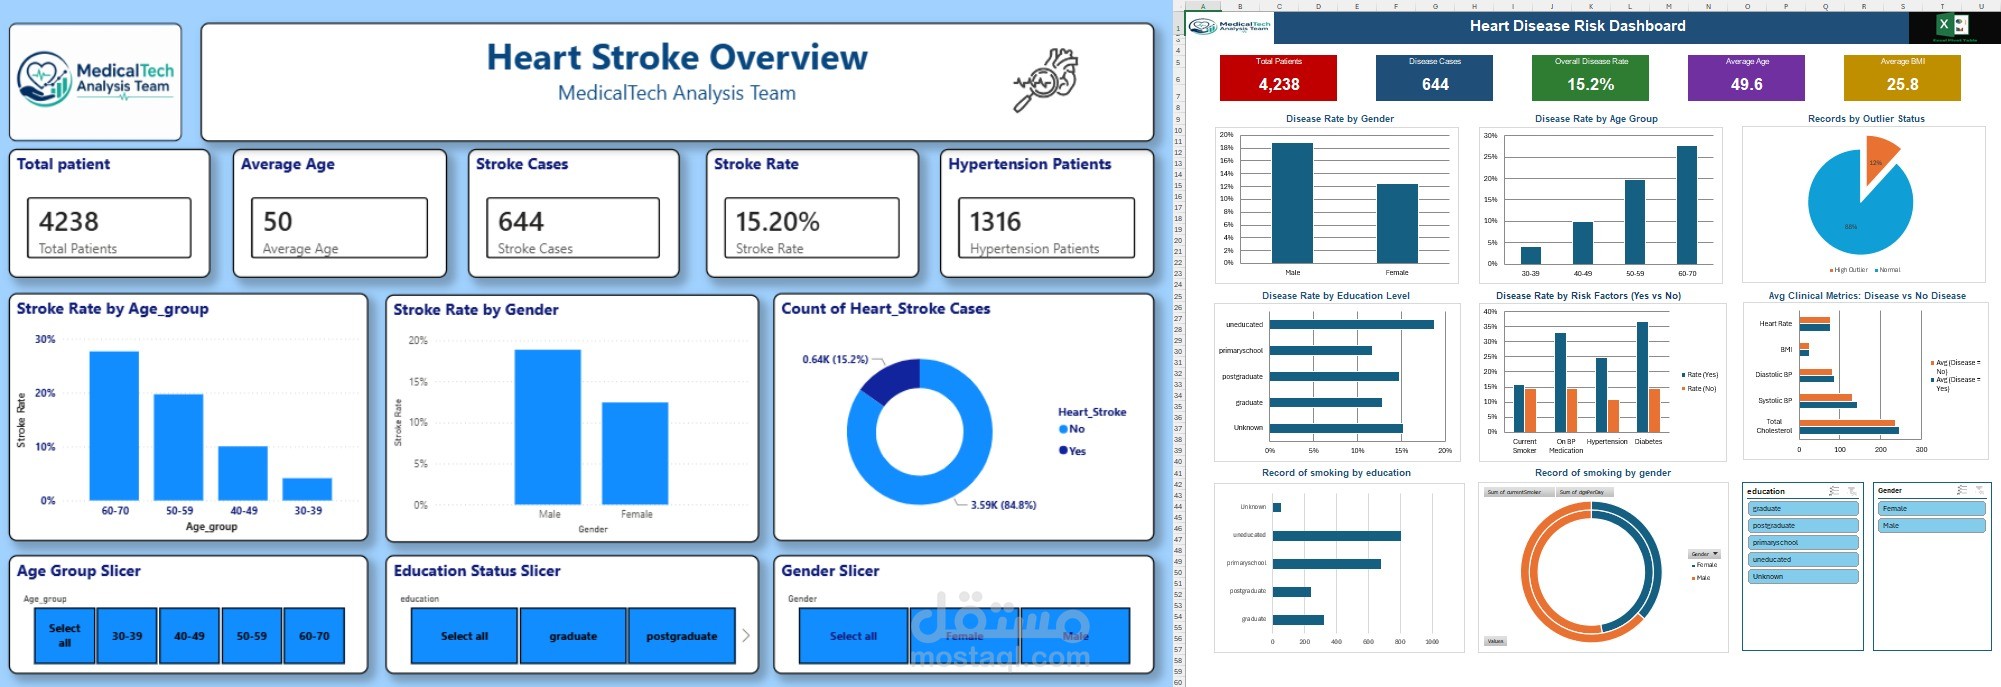Image resolution: width=2001 pixels, height=687 pixels.
Task: Filter by primaryschool in the Excel education slicer
Action: click(x=1804, y=543)
